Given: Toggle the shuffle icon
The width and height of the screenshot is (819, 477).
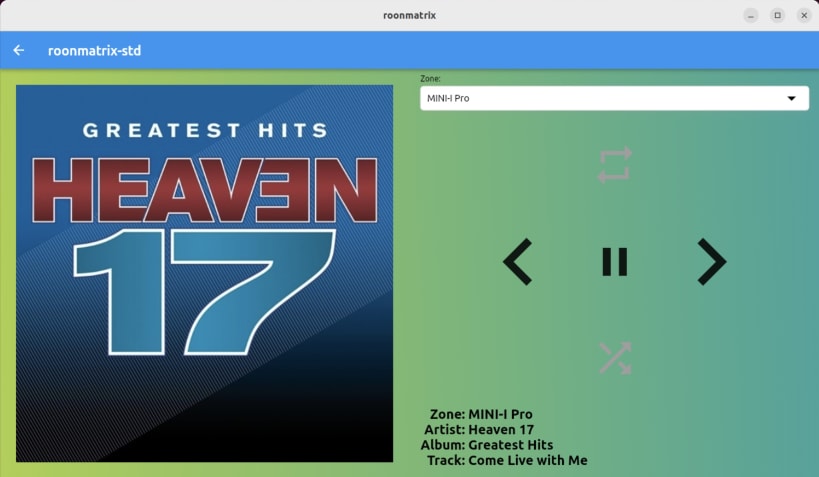Looking at the screenshot, I should (615, 358).
